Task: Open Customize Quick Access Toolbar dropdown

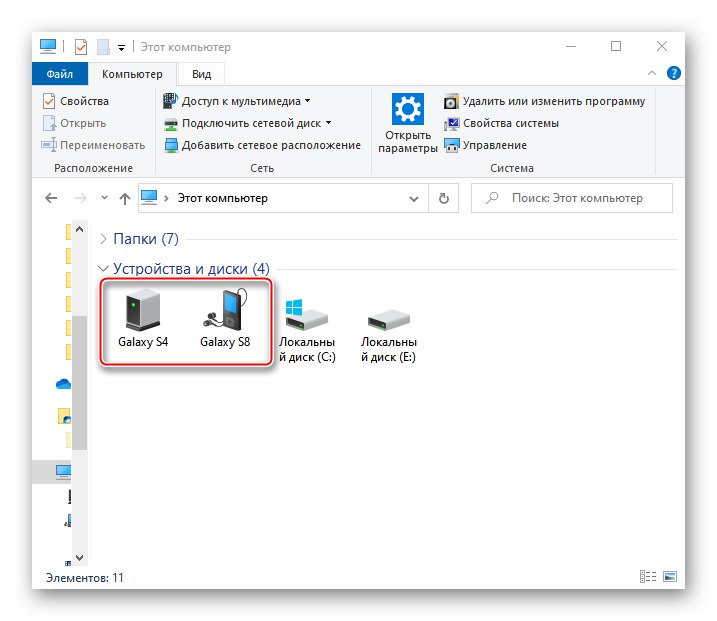Action: 121,47
